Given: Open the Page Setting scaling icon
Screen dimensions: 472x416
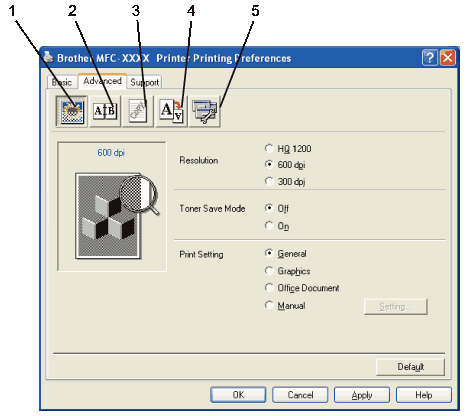Looking at the screenshot, I should pos(171,111).
